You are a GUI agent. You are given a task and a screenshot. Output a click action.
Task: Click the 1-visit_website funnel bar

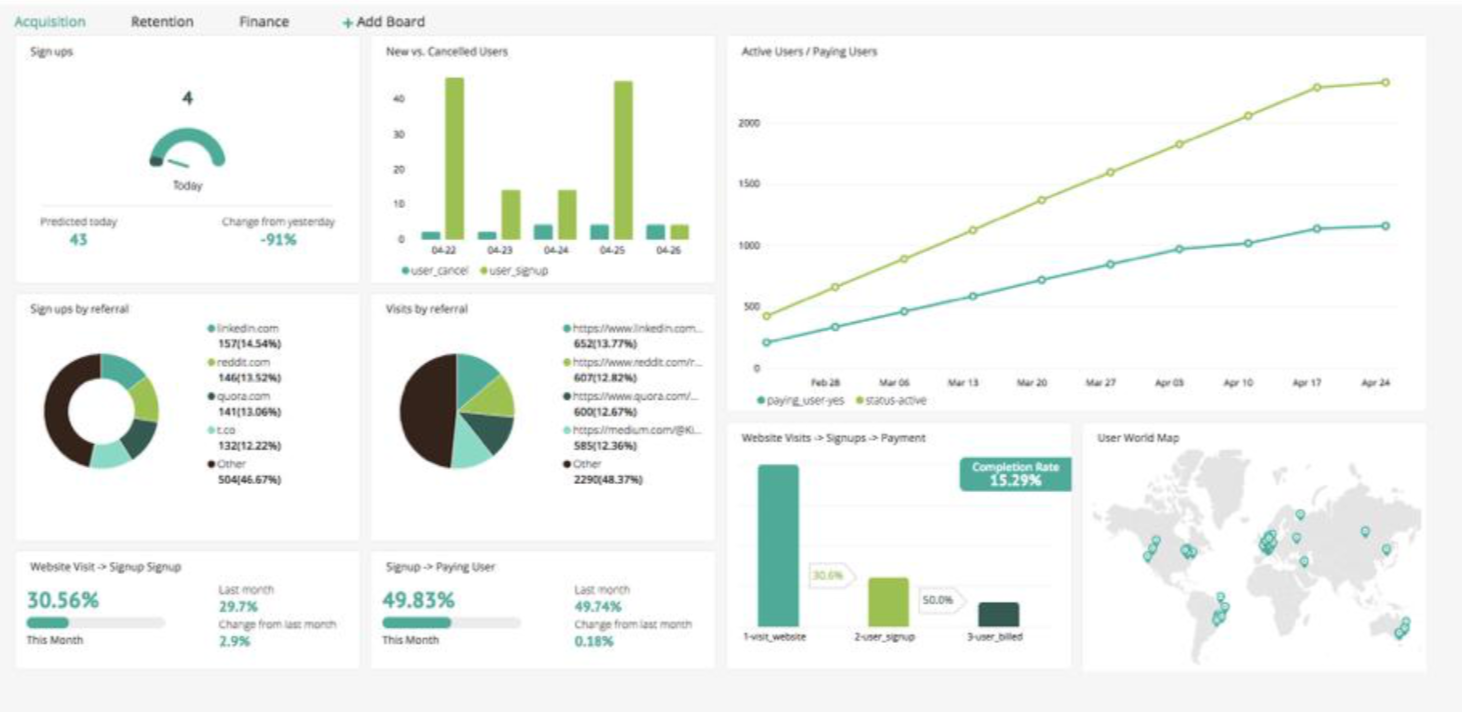click(x=778, y=545)
